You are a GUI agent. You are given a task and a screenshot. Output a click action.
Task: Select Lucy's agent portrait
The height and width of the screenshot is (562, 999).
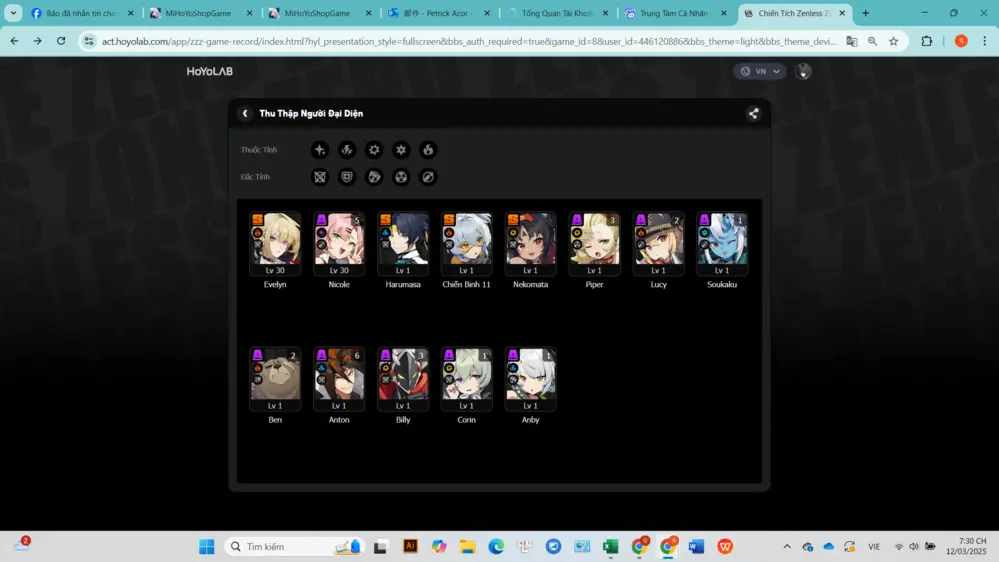(658, 244)
